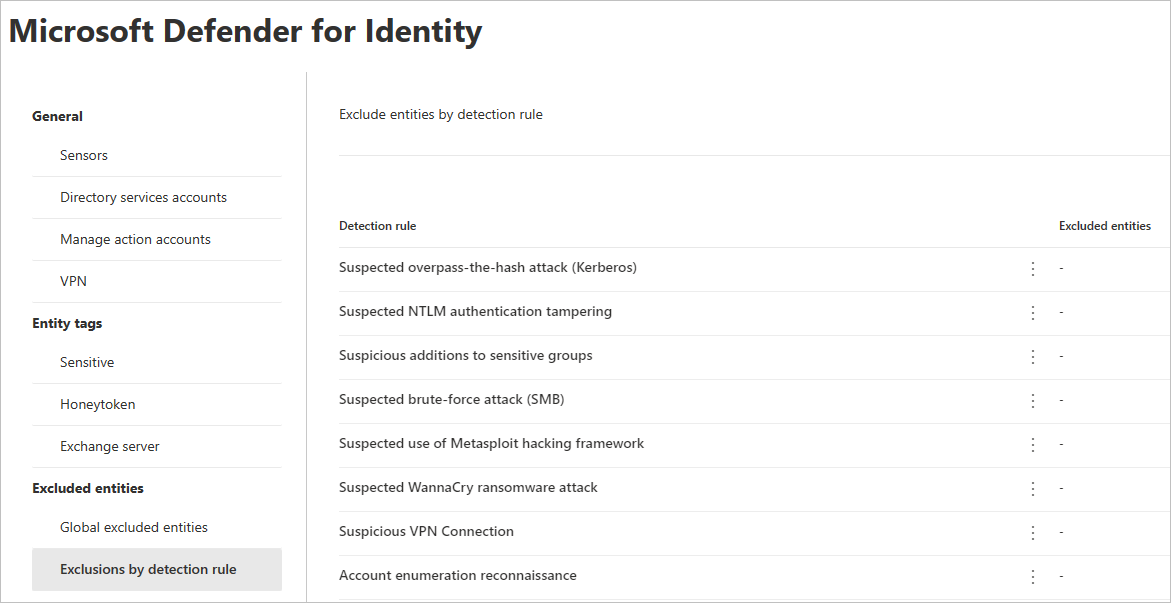View Exchange server tagged entities
This screenshot has width=1171, height=603.
click(x=110, y=446)
